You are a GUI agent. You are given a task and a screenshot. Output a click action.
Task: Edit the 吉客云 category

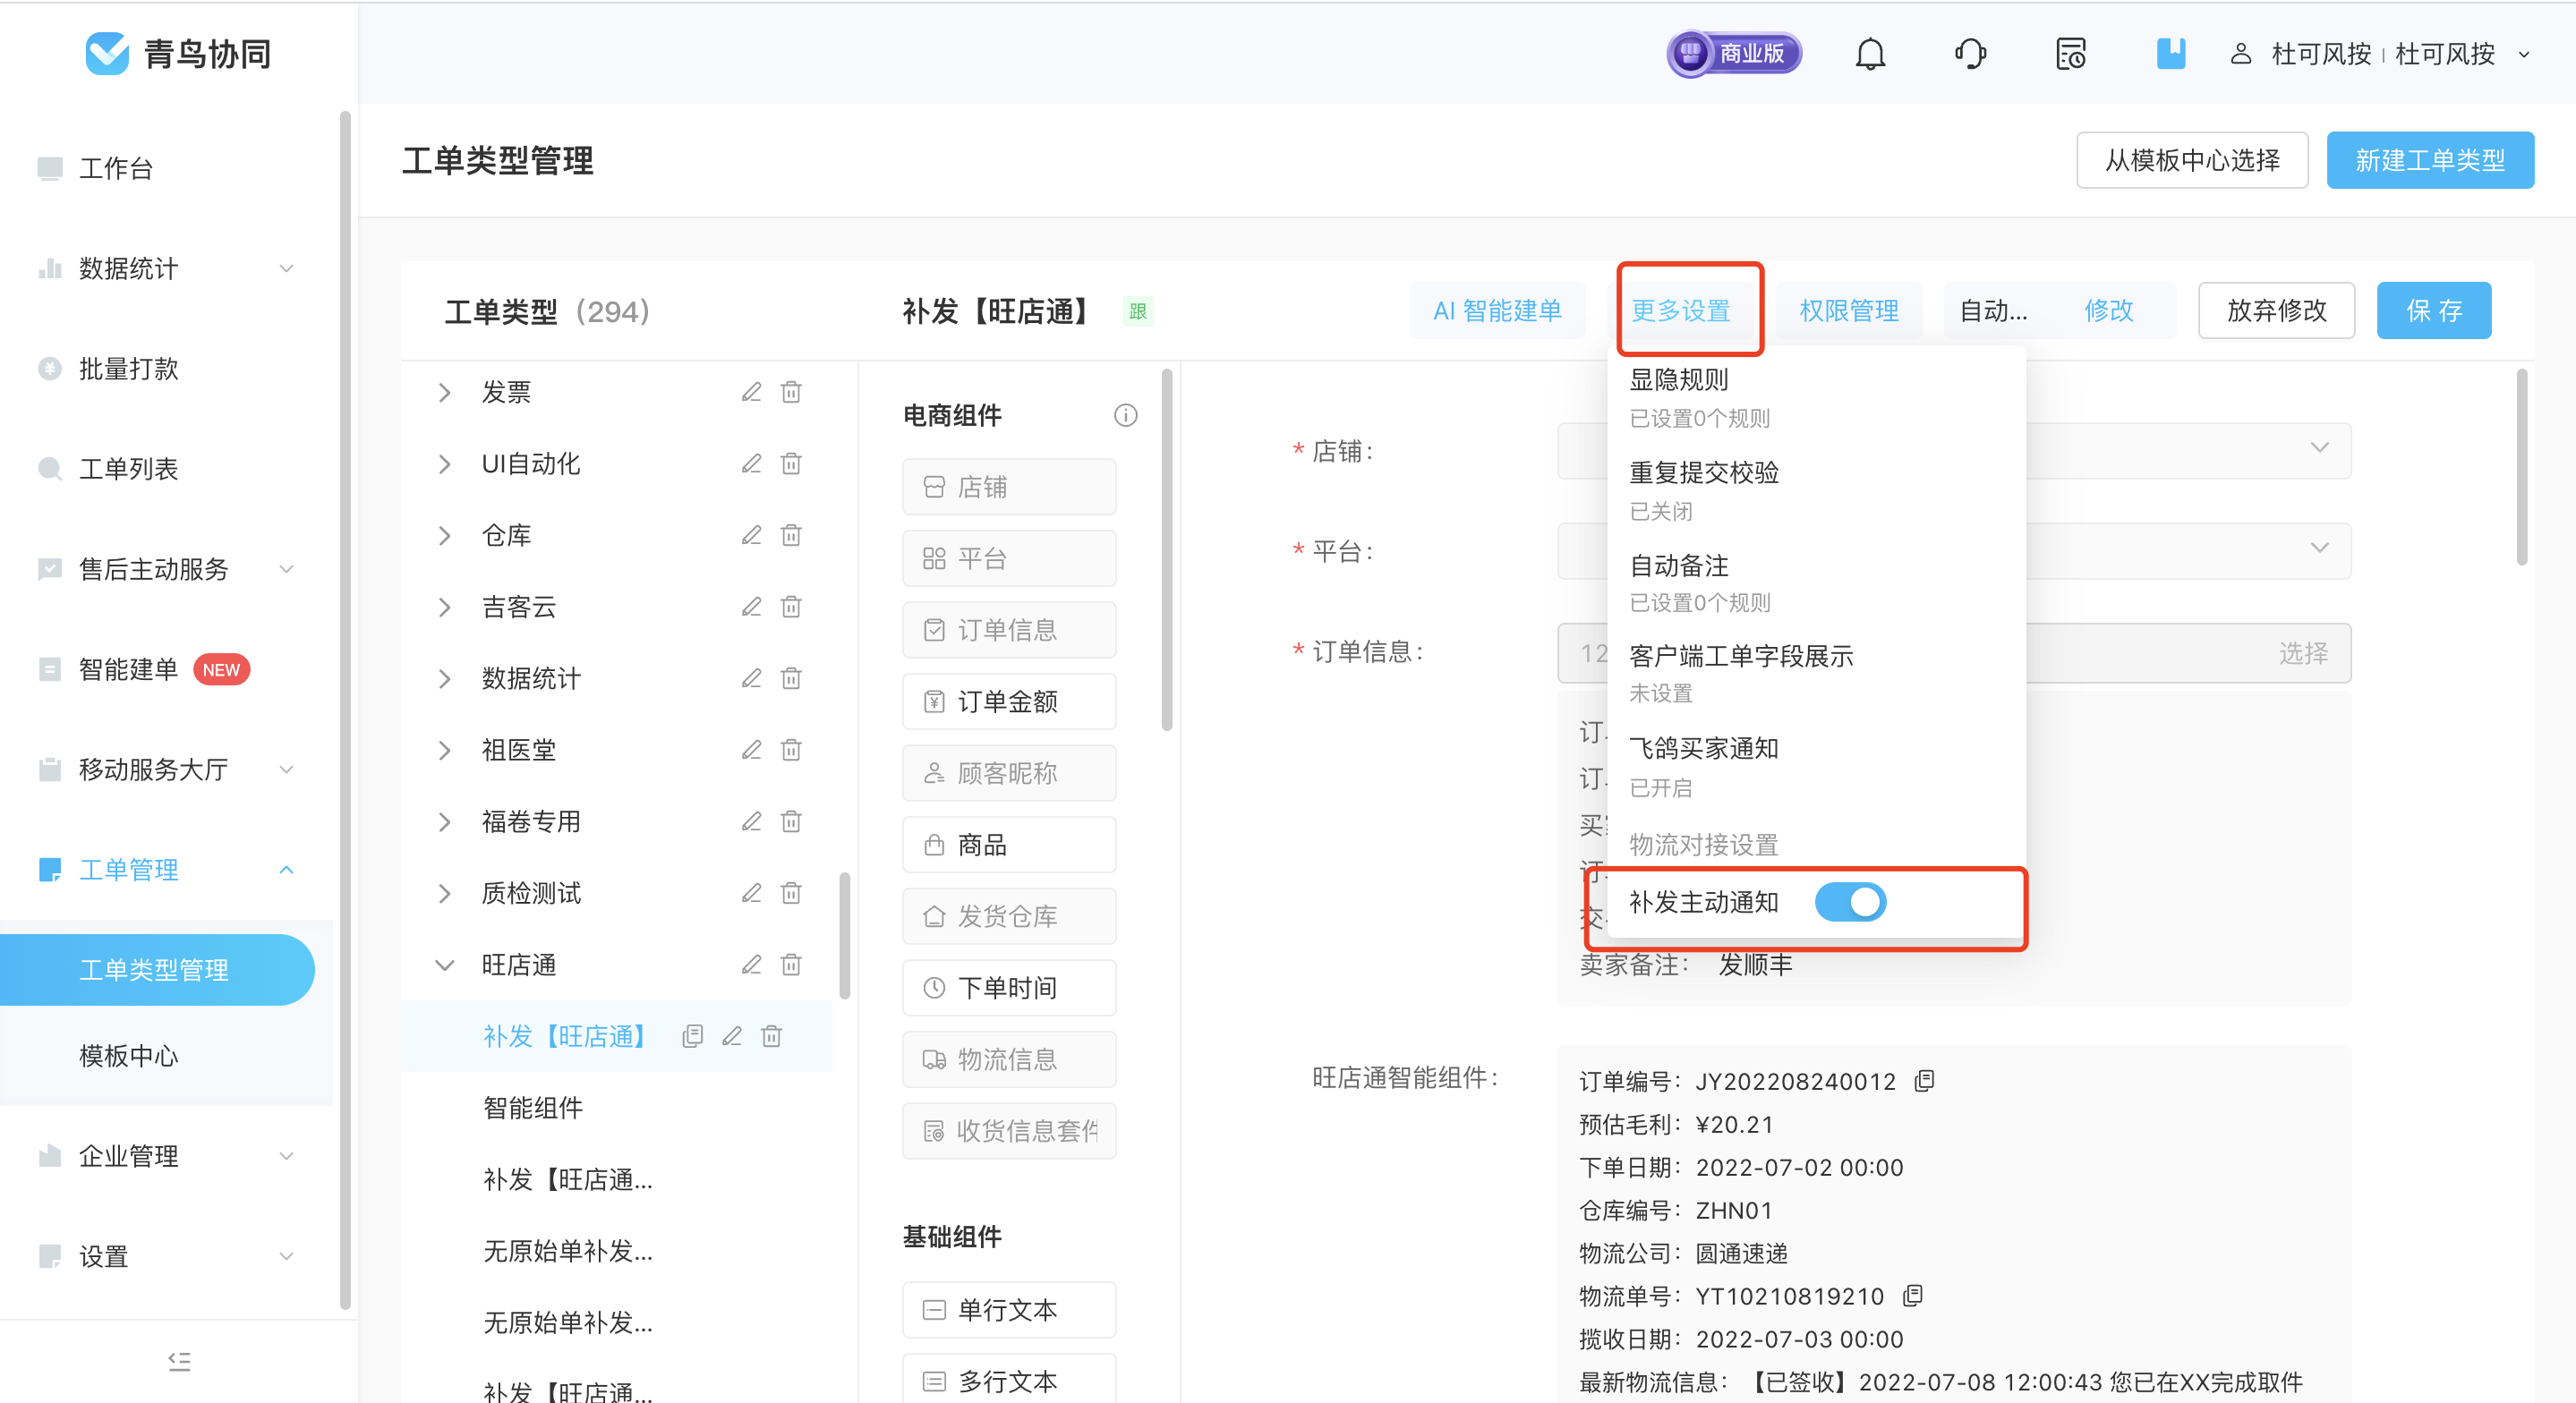coord(751,607)
